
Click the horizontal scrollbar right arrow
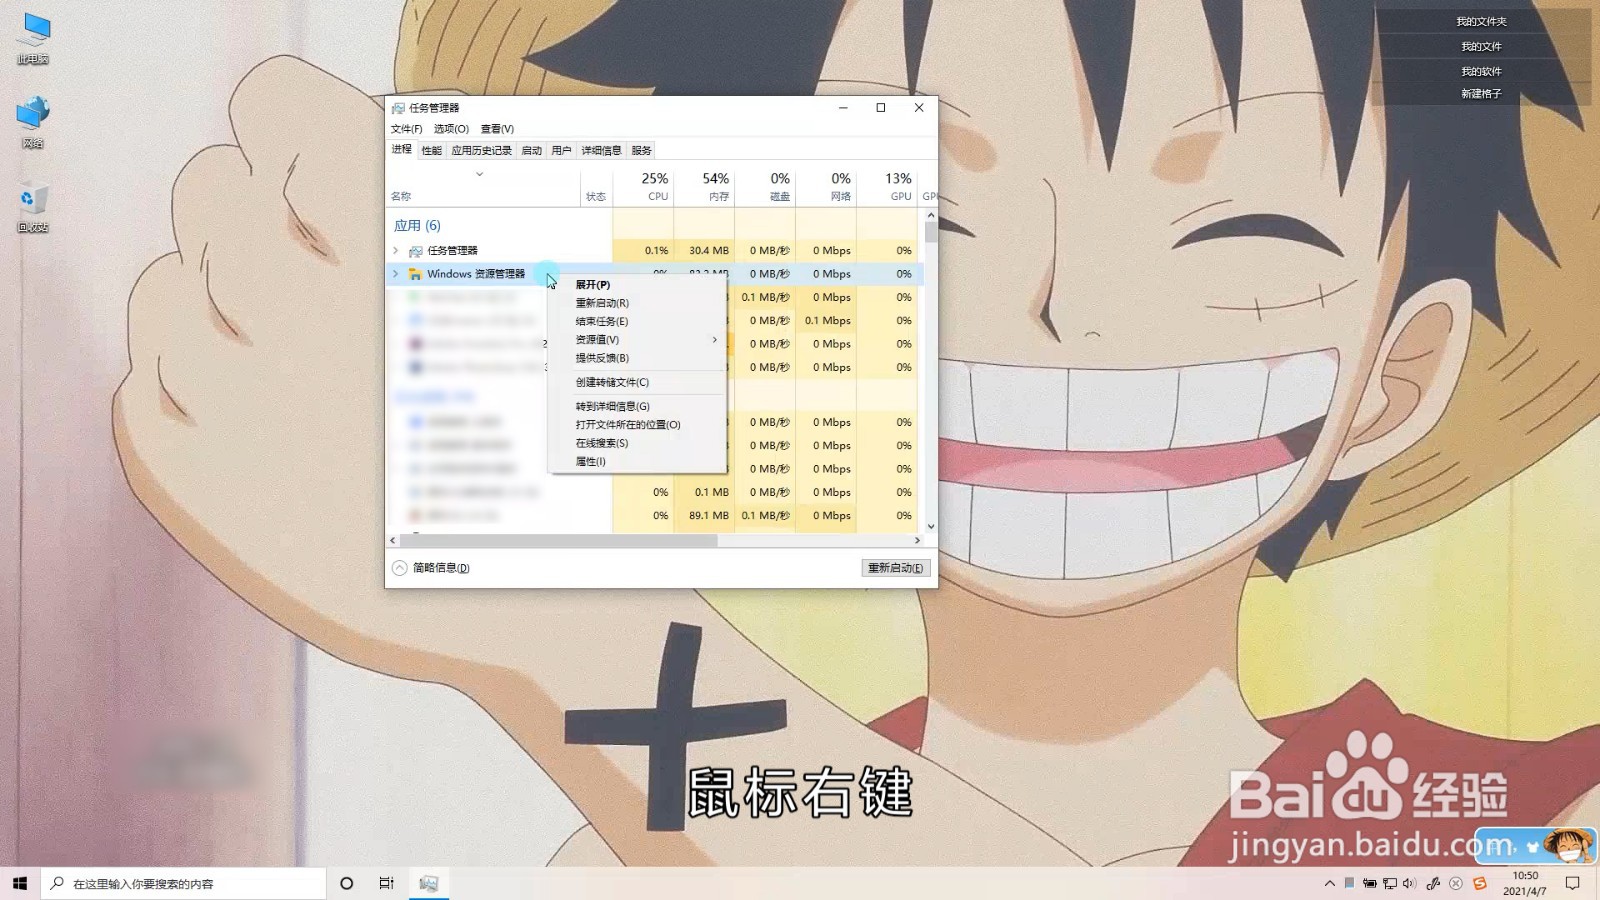pos(917,540)
